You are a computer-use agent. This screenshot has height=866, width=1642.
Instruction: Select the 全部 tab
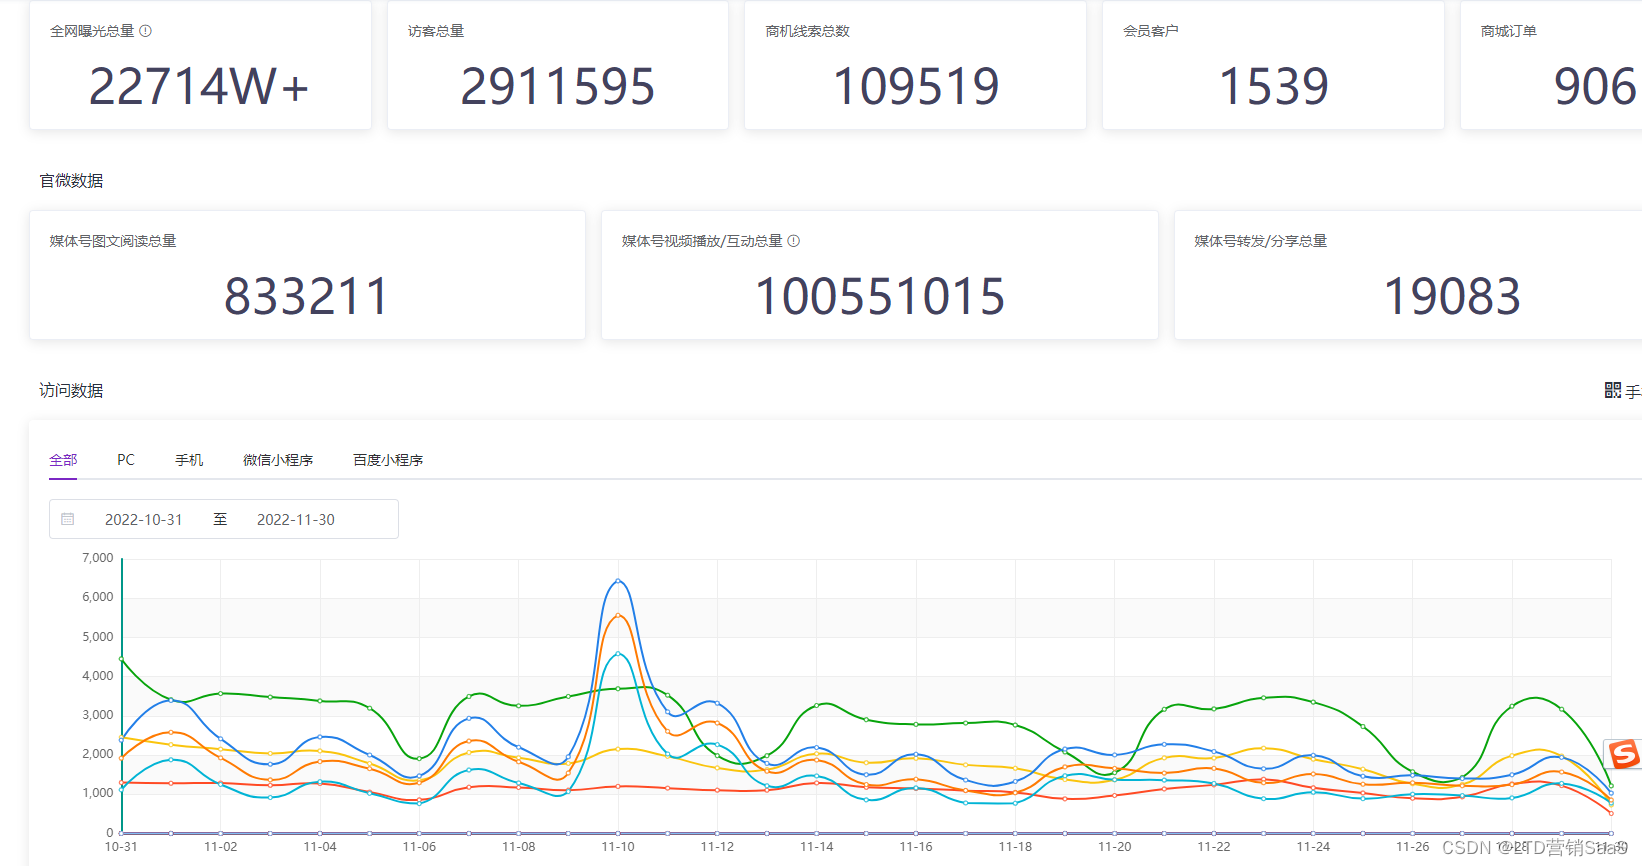pos(63,460)
